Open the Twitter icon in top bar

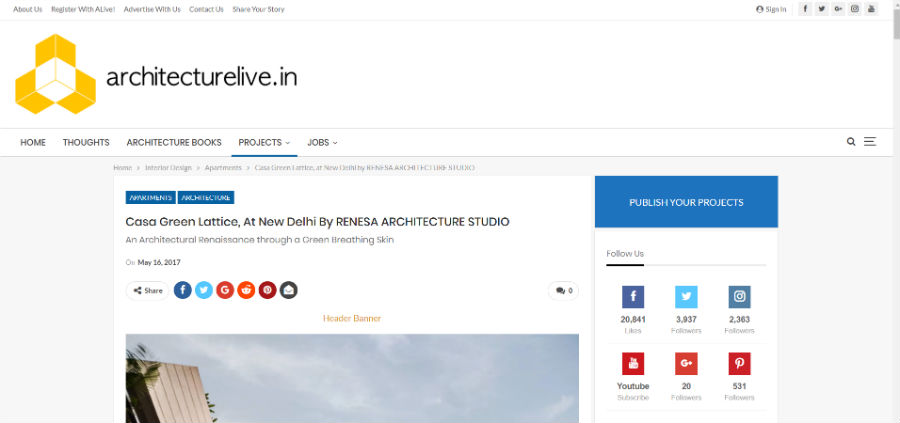(822, 9)
